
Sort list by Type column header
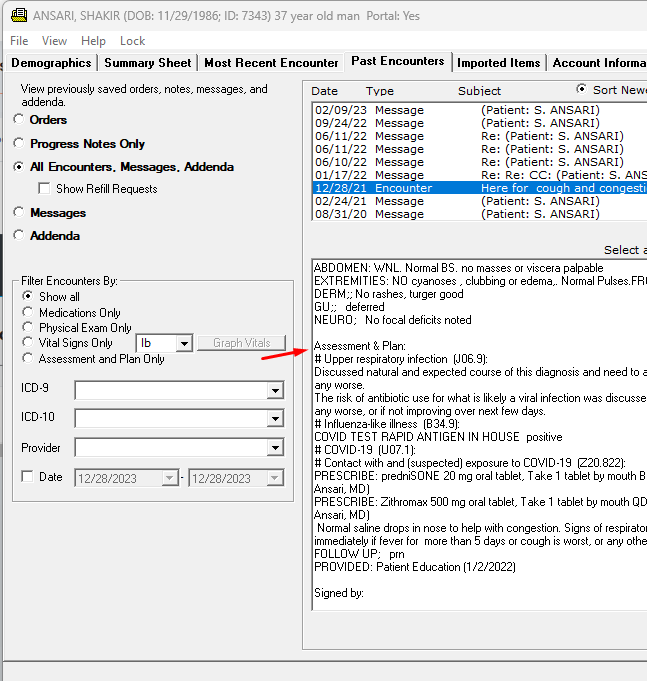point(380,91)
